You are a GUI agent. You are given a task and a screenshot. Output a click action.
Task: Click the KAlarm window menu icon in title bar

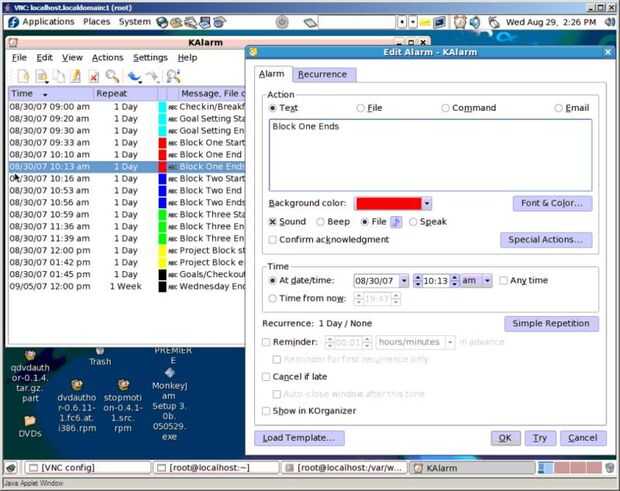(13, 42)
